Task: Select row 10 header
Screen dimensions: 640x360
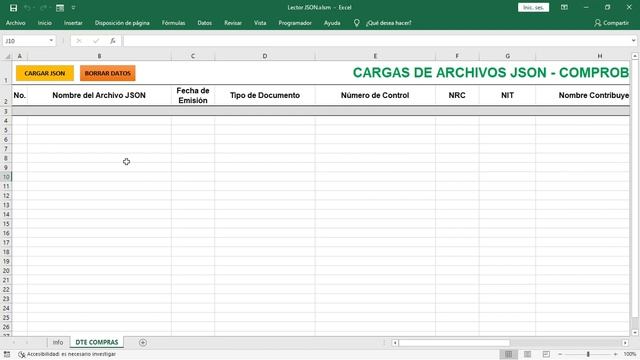Action: click(x=6, y=177)
